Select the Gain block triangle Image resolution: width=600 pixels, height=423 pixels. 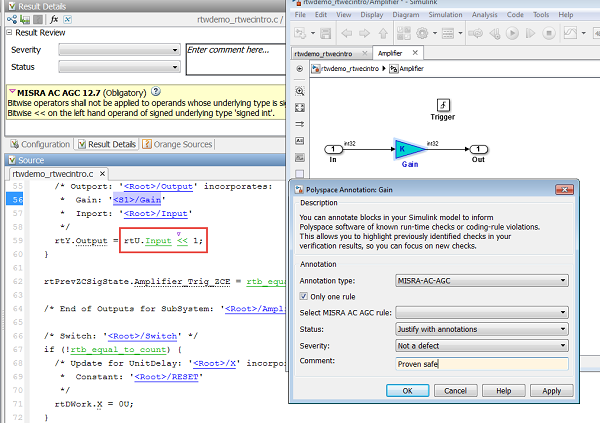(409, 149)
